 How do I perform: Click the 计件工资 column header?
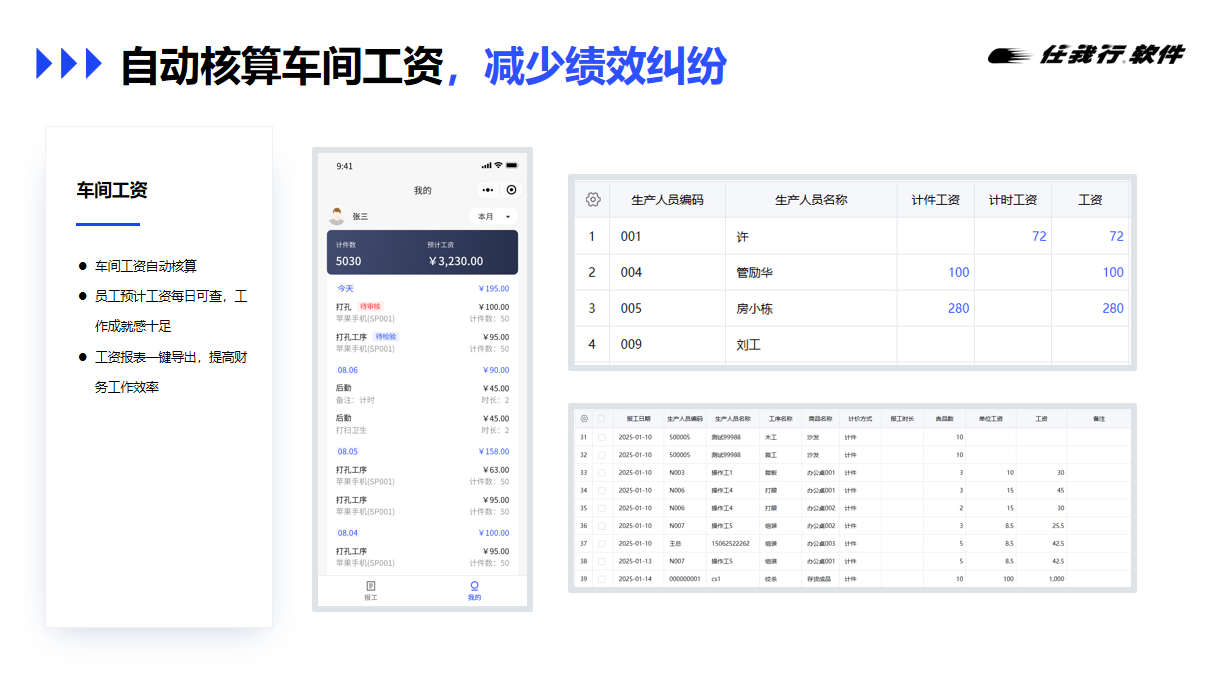click(x=935, y=200)
